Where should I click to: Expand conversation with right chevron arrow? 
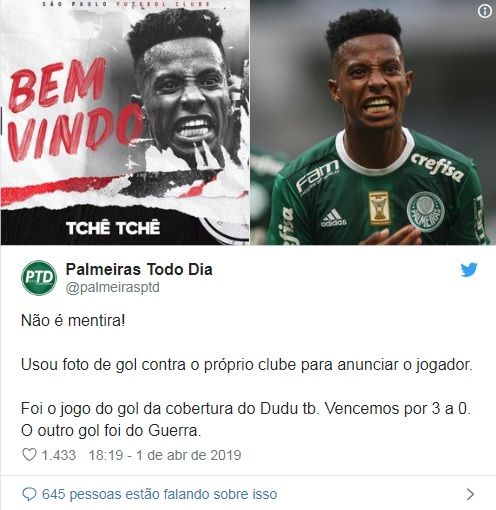coord(470,494)
